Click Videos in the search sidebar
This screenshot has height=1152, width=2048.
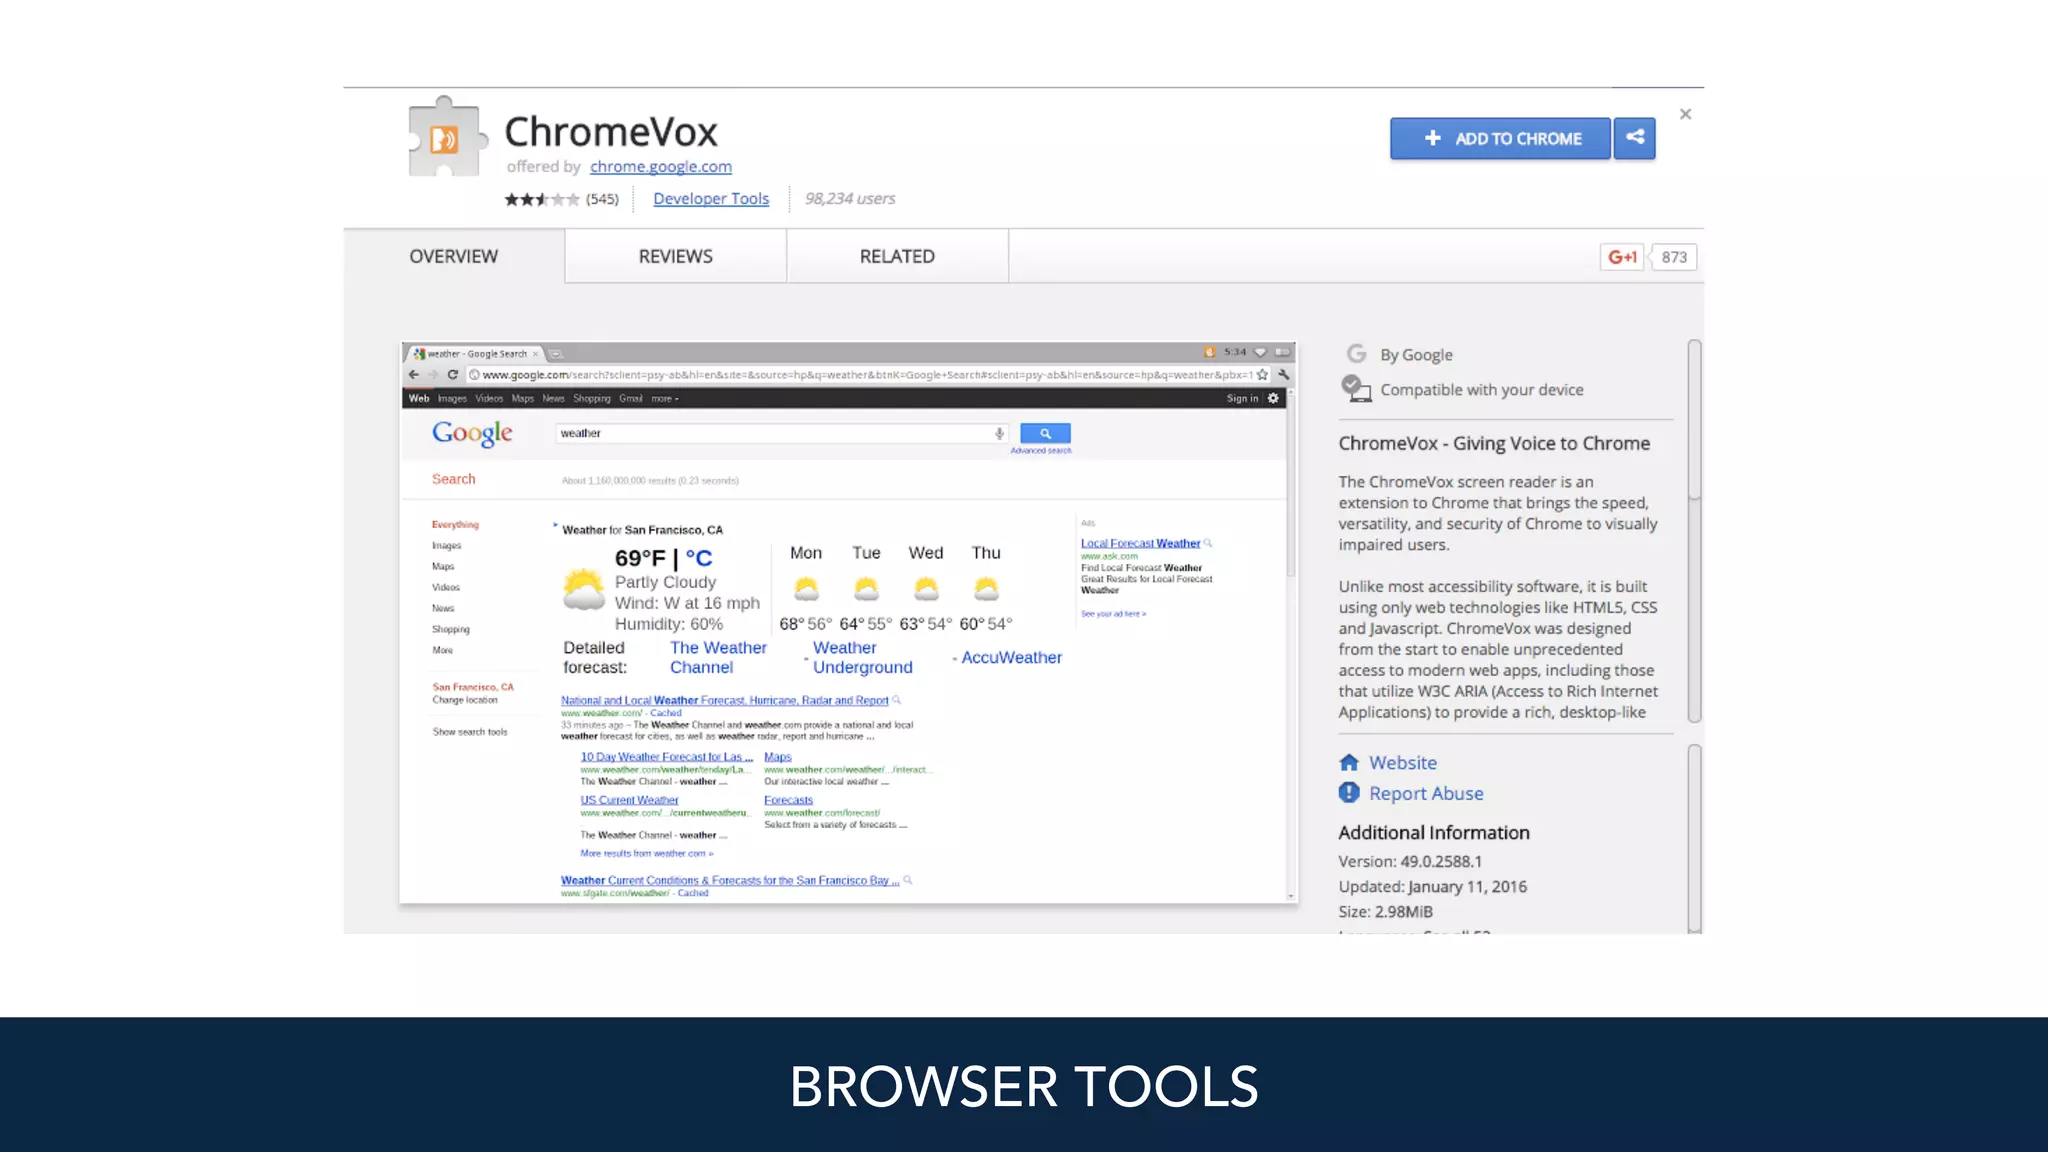coord(446,587)
